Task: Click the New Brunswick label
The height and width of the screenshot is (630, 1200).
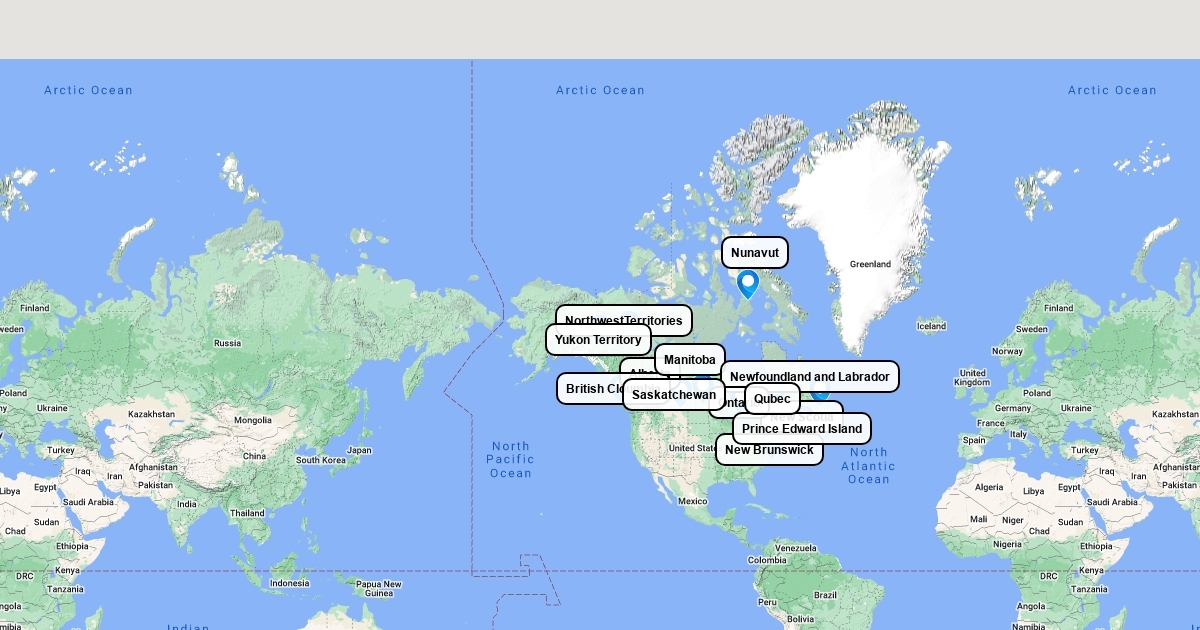Action: [769, 451]
